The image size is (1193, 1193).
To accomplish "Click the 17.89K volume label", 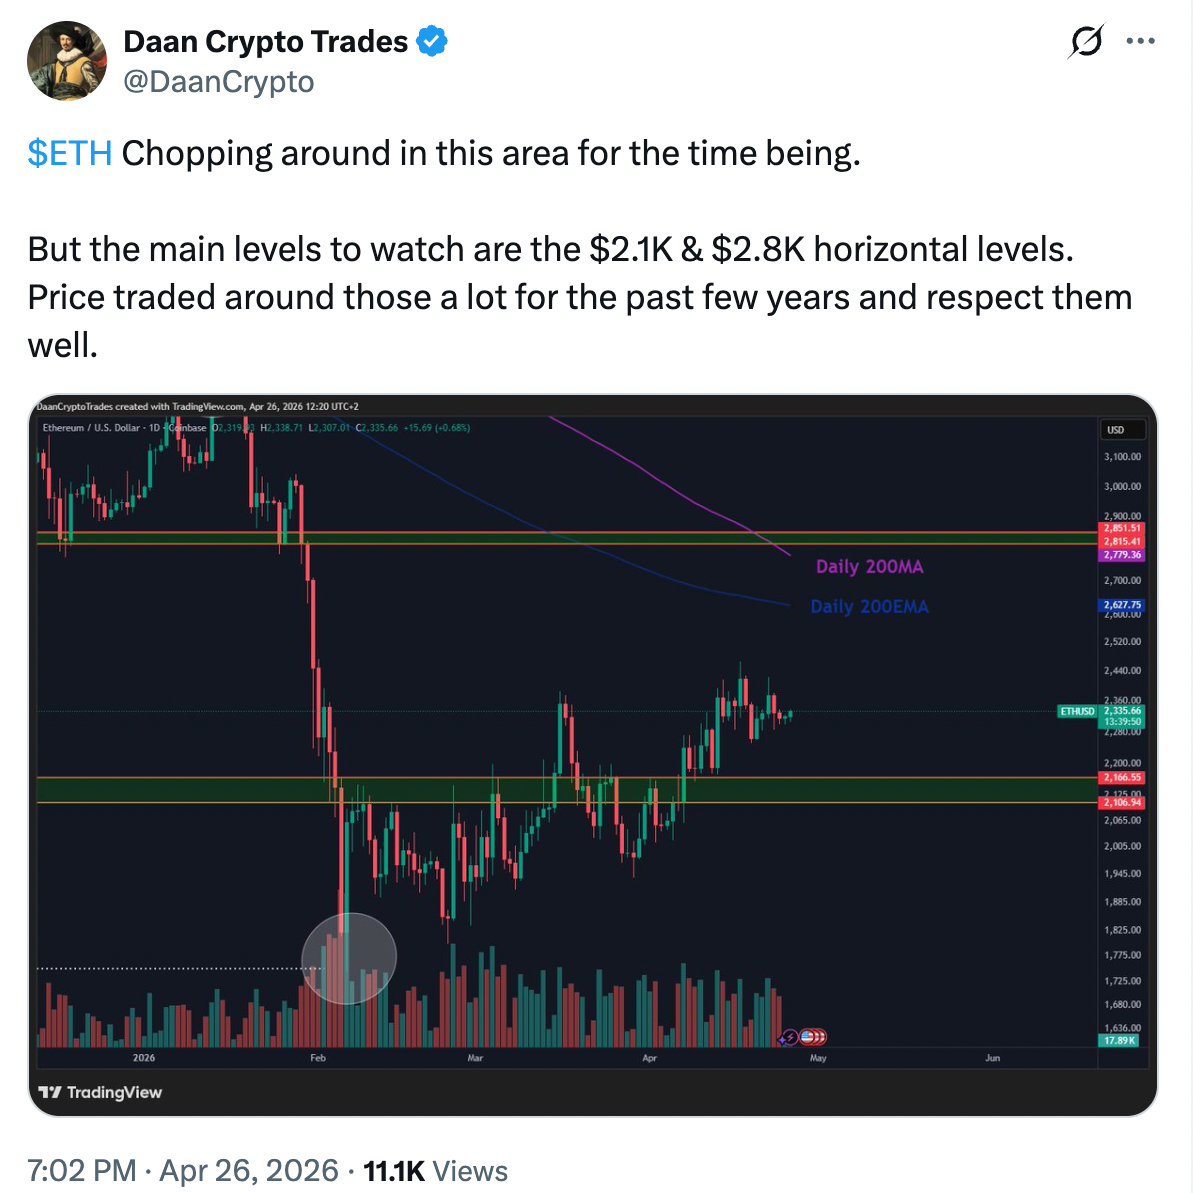I will point(1120,1041).
